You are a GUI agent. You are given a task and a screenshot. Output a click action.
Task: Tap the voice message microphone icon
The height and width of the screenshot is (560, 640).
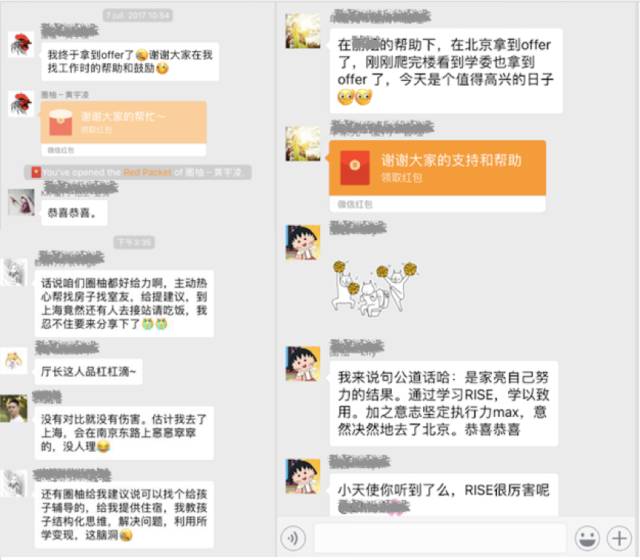[x=293, y=538]
